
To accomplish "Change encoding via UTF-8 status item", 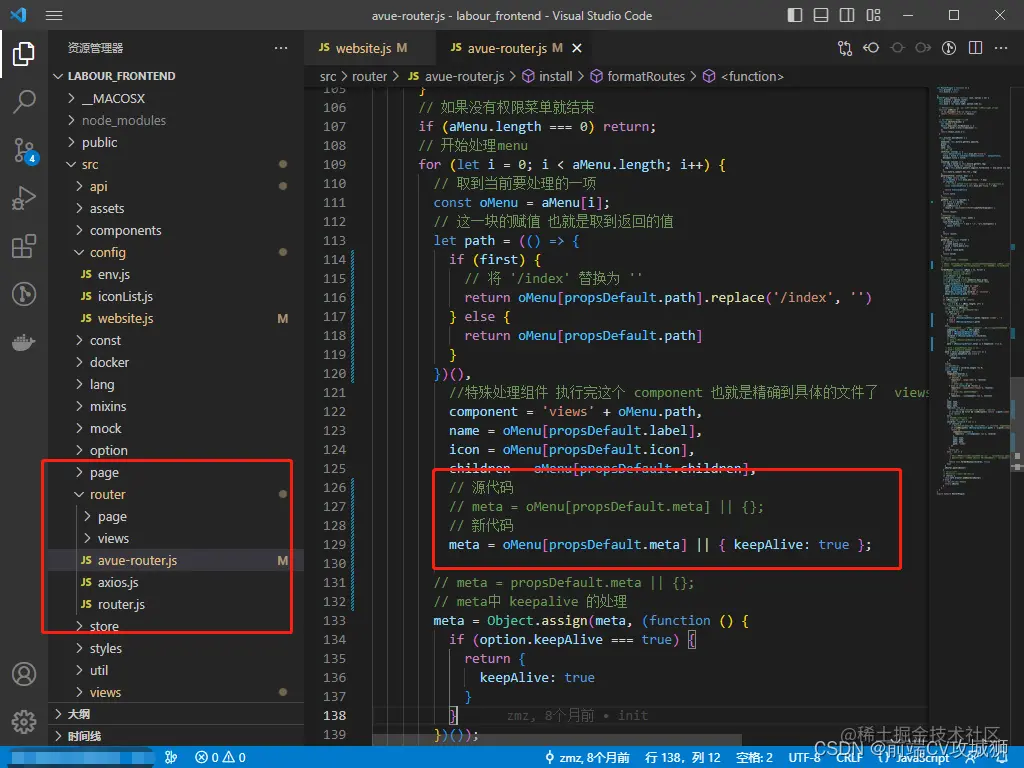I will [804, 758].
